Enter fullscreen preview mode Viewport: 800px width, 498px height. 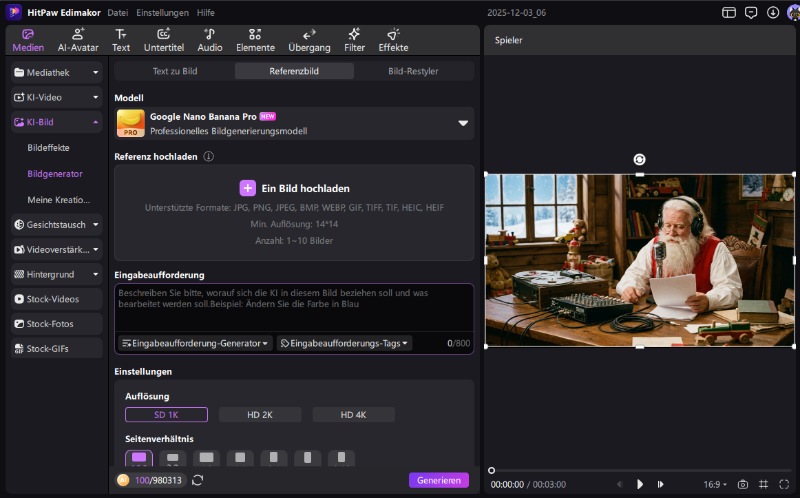coord(785,484)
